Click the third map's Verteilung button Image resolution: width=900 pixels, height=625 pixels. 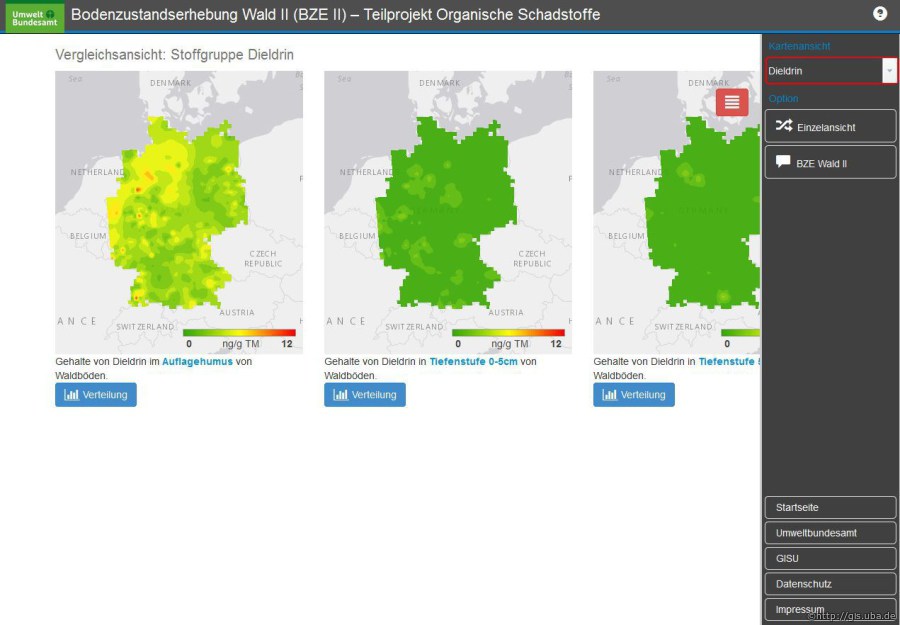tap(634, 395)
